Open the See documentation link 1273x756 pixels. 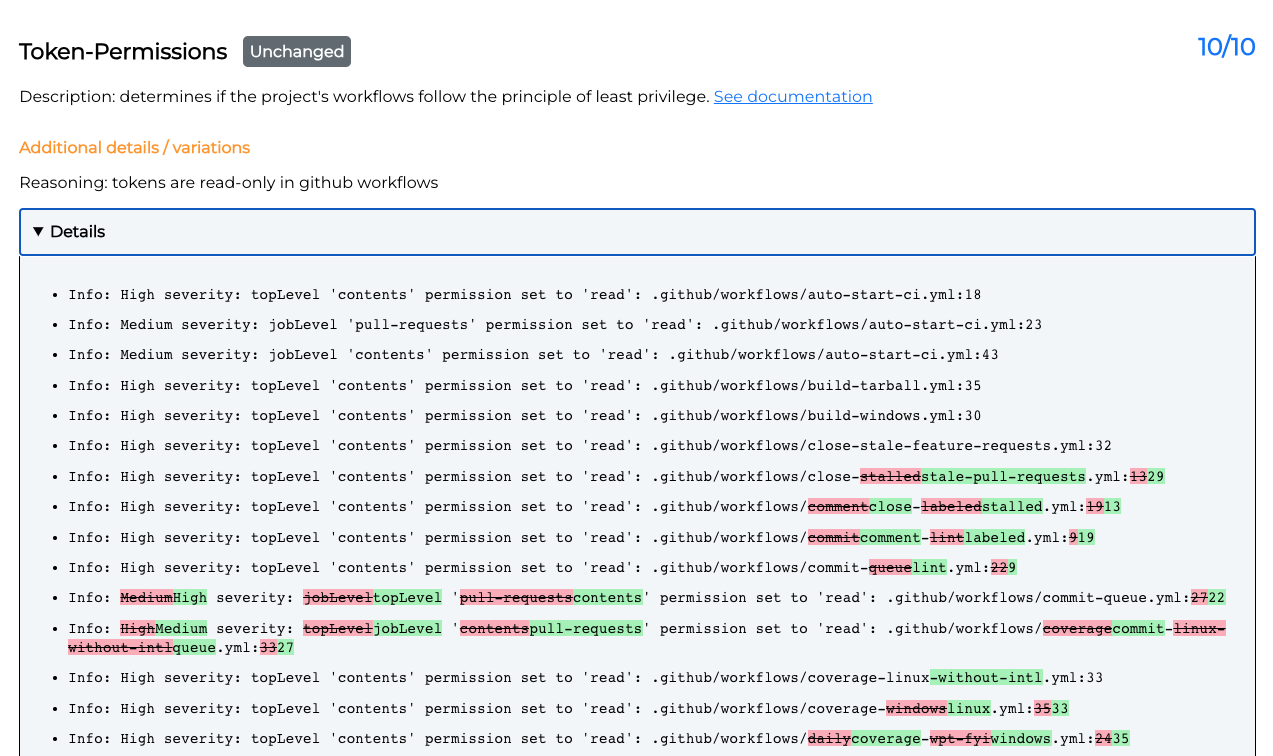point(793,97)
